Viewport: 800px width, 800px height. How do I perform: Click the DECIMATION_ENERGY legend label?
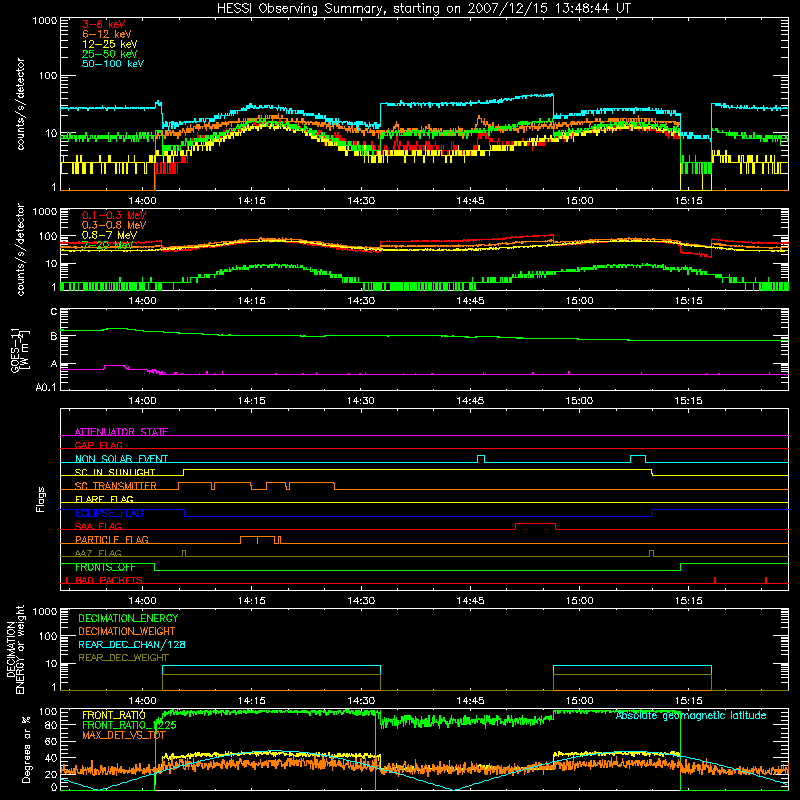pos(128,618)
